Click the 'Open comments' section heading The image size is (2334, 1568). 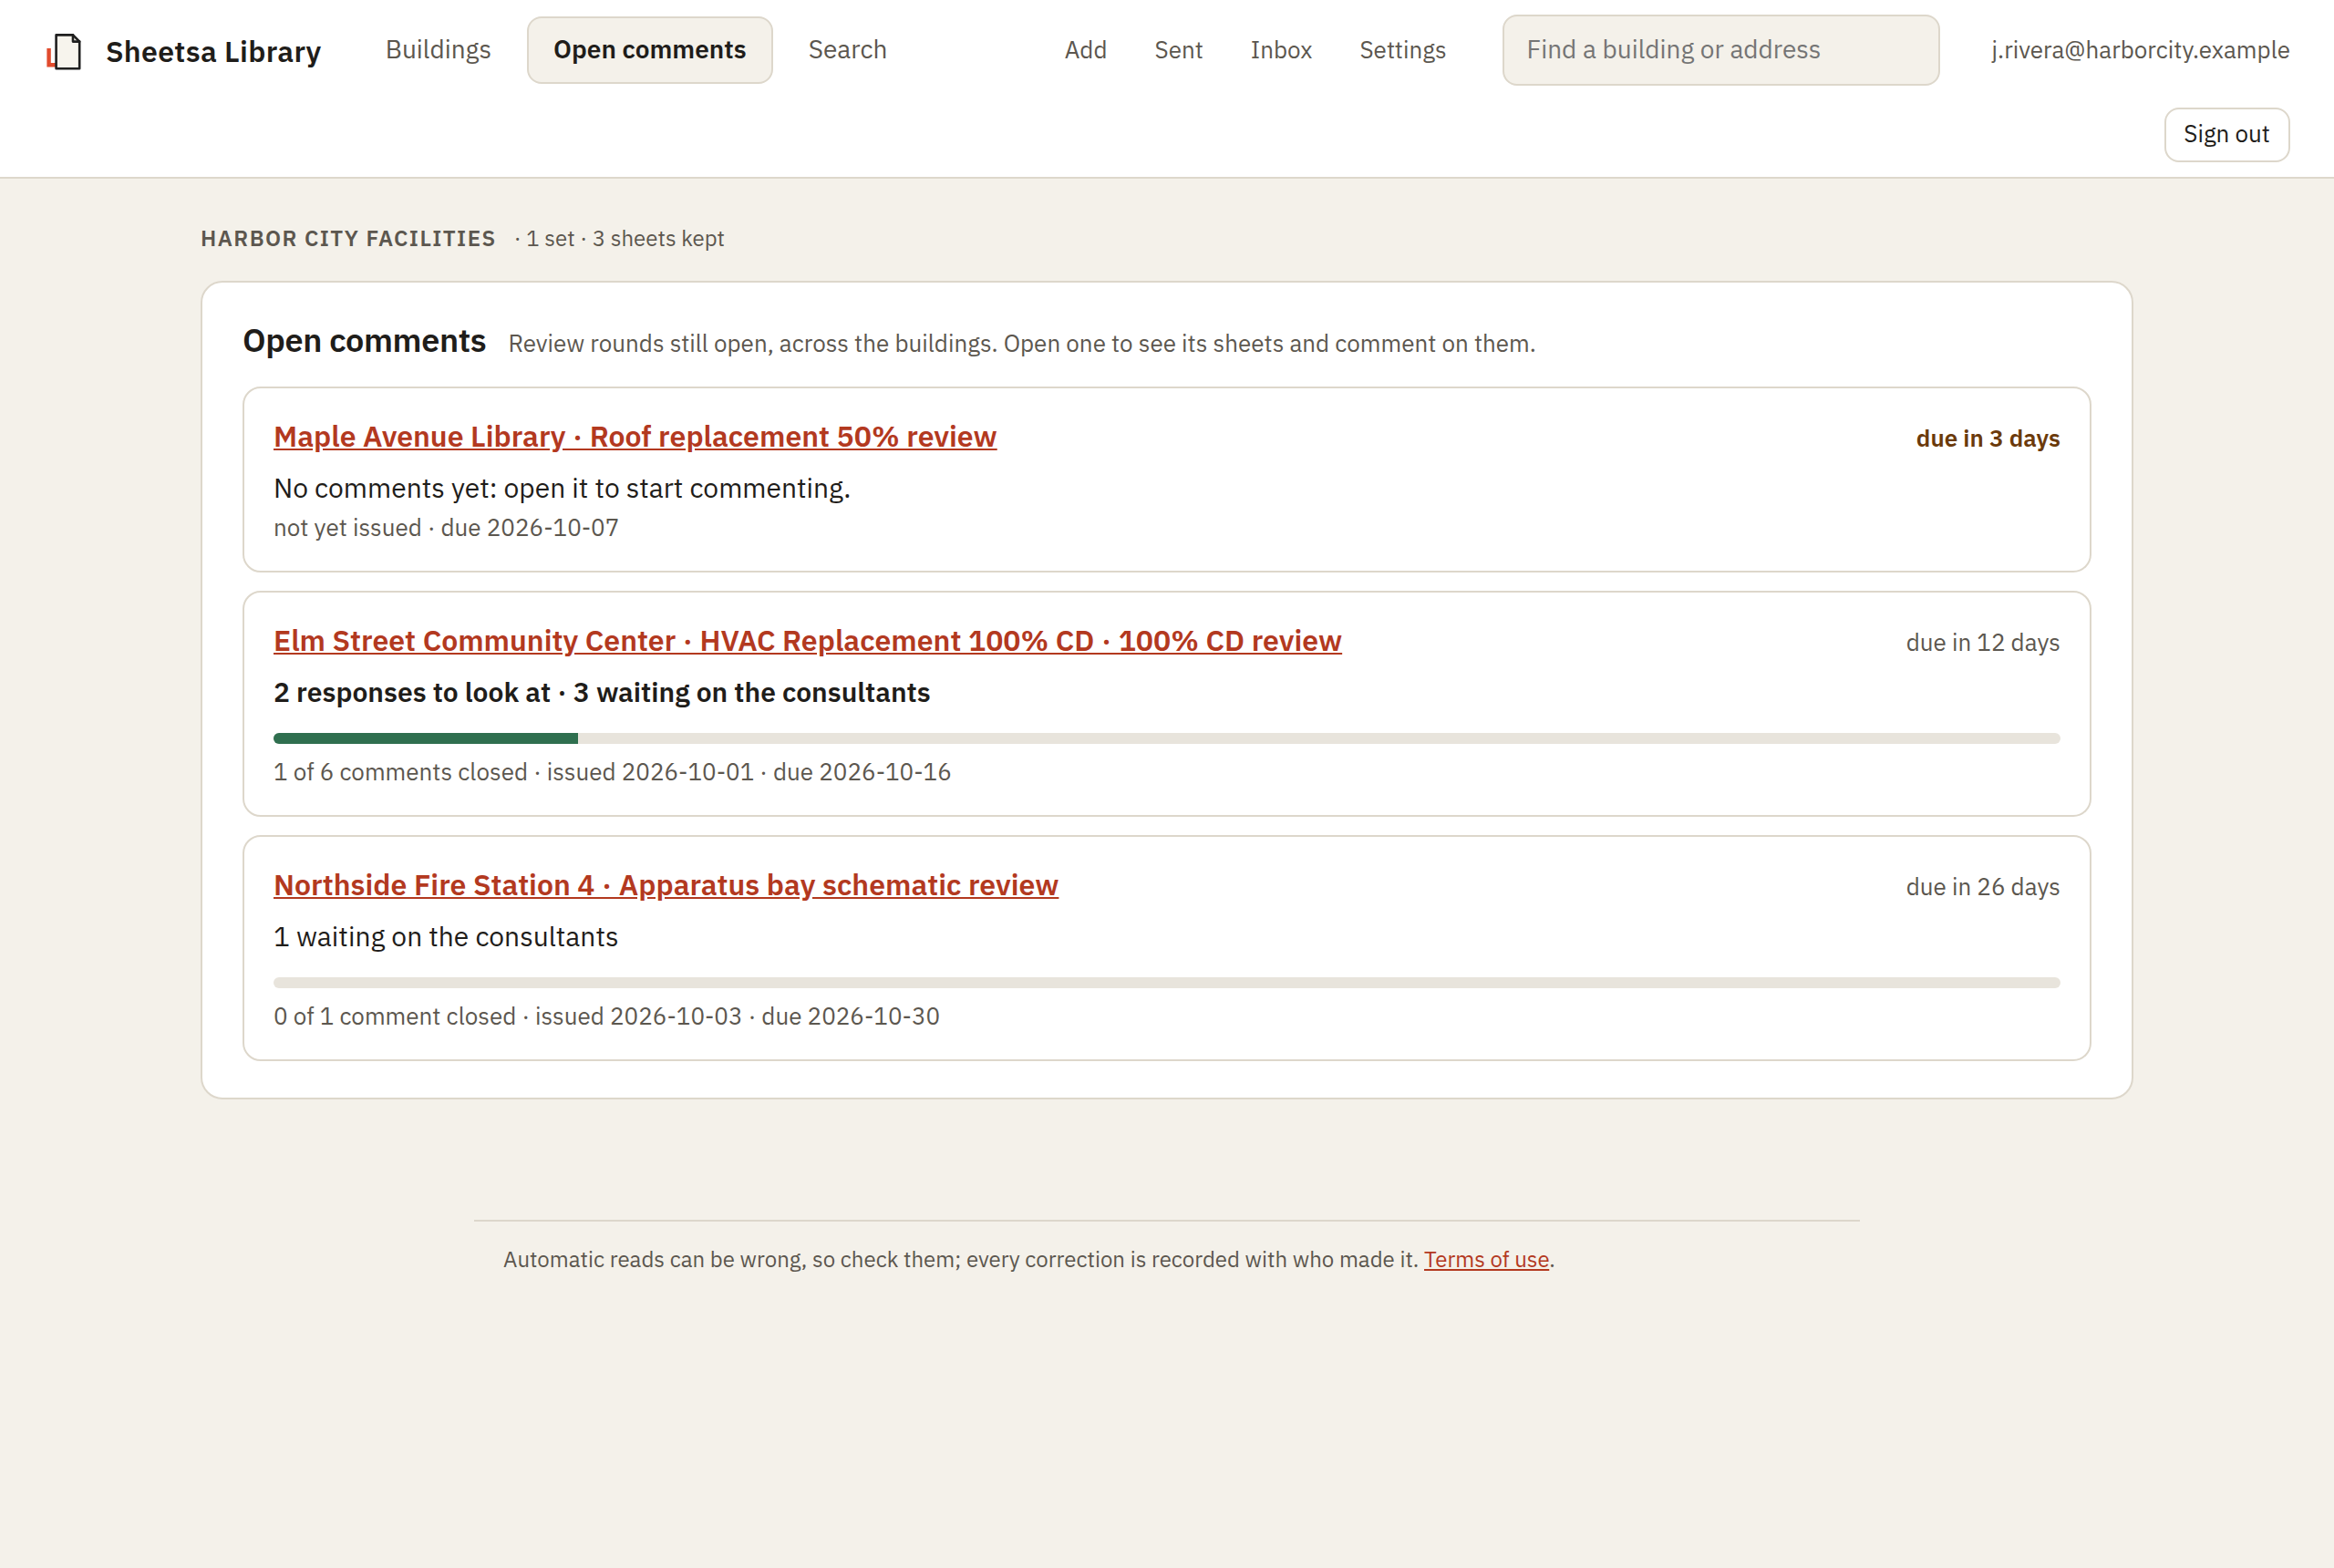(364, 341)
